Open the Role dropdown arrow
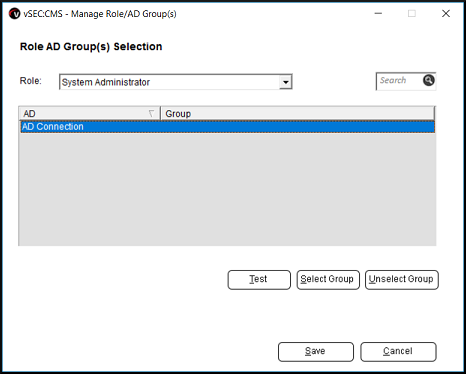This screenshot has width=466, height=374. point(286,82)
